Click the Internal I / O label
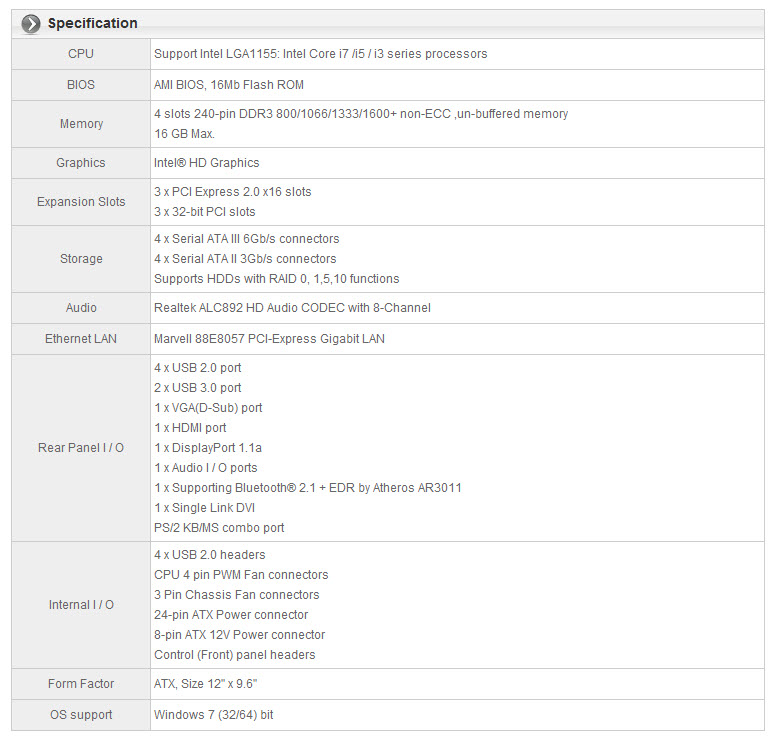Viewport: 782px width, 739px height. tap(81, 605)
